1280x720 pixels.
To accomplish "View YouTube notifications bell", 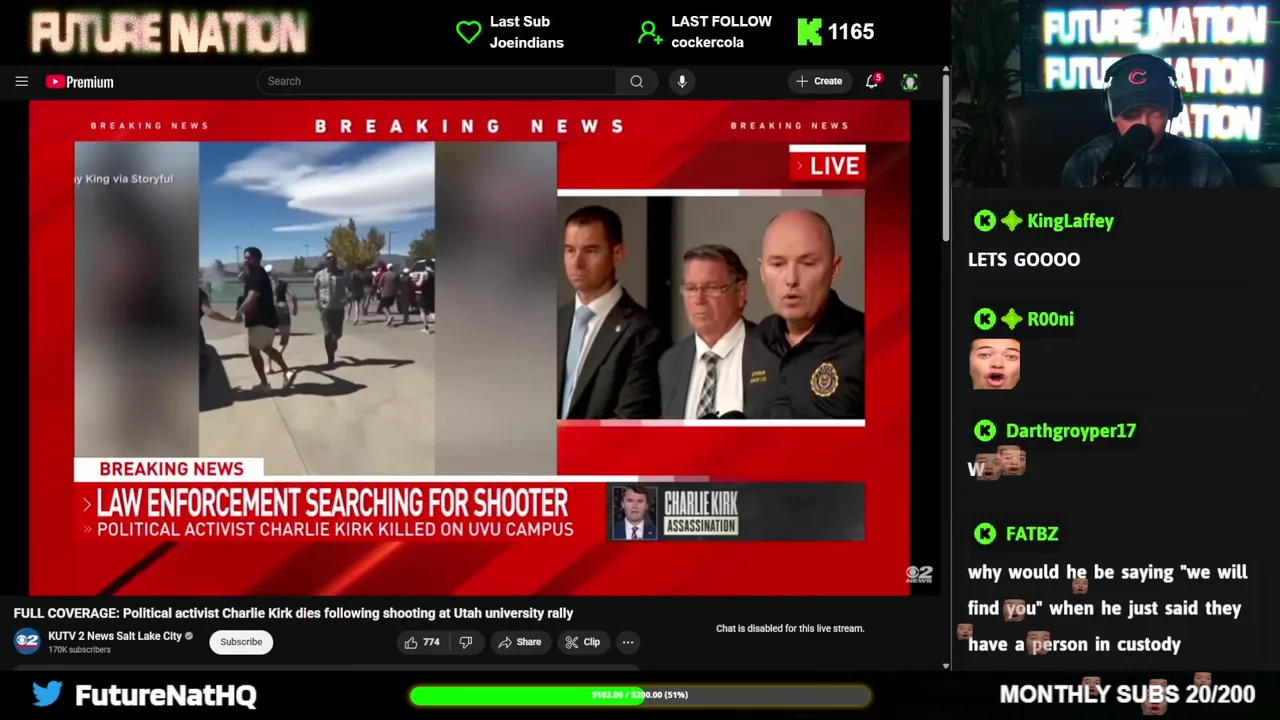I will tap(872, 81).
